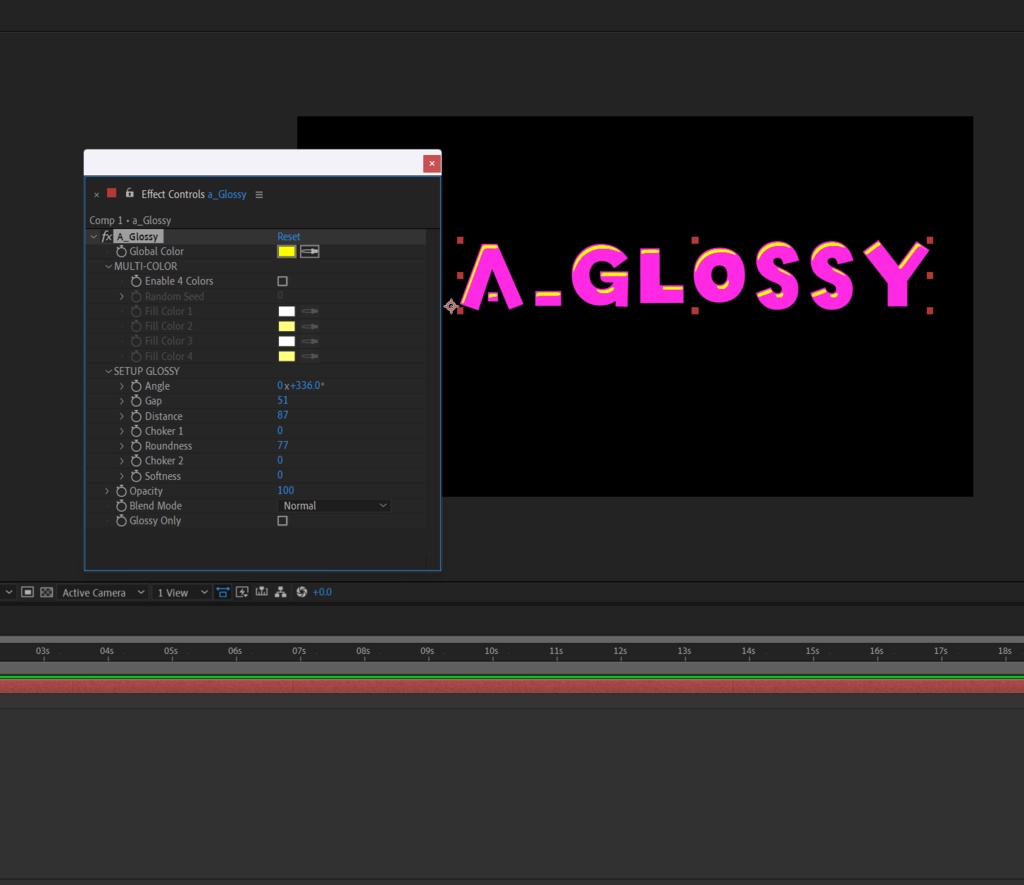Open the Effect Controls panel menu icon
This screenshot has height=885, width=1024.
260,194
